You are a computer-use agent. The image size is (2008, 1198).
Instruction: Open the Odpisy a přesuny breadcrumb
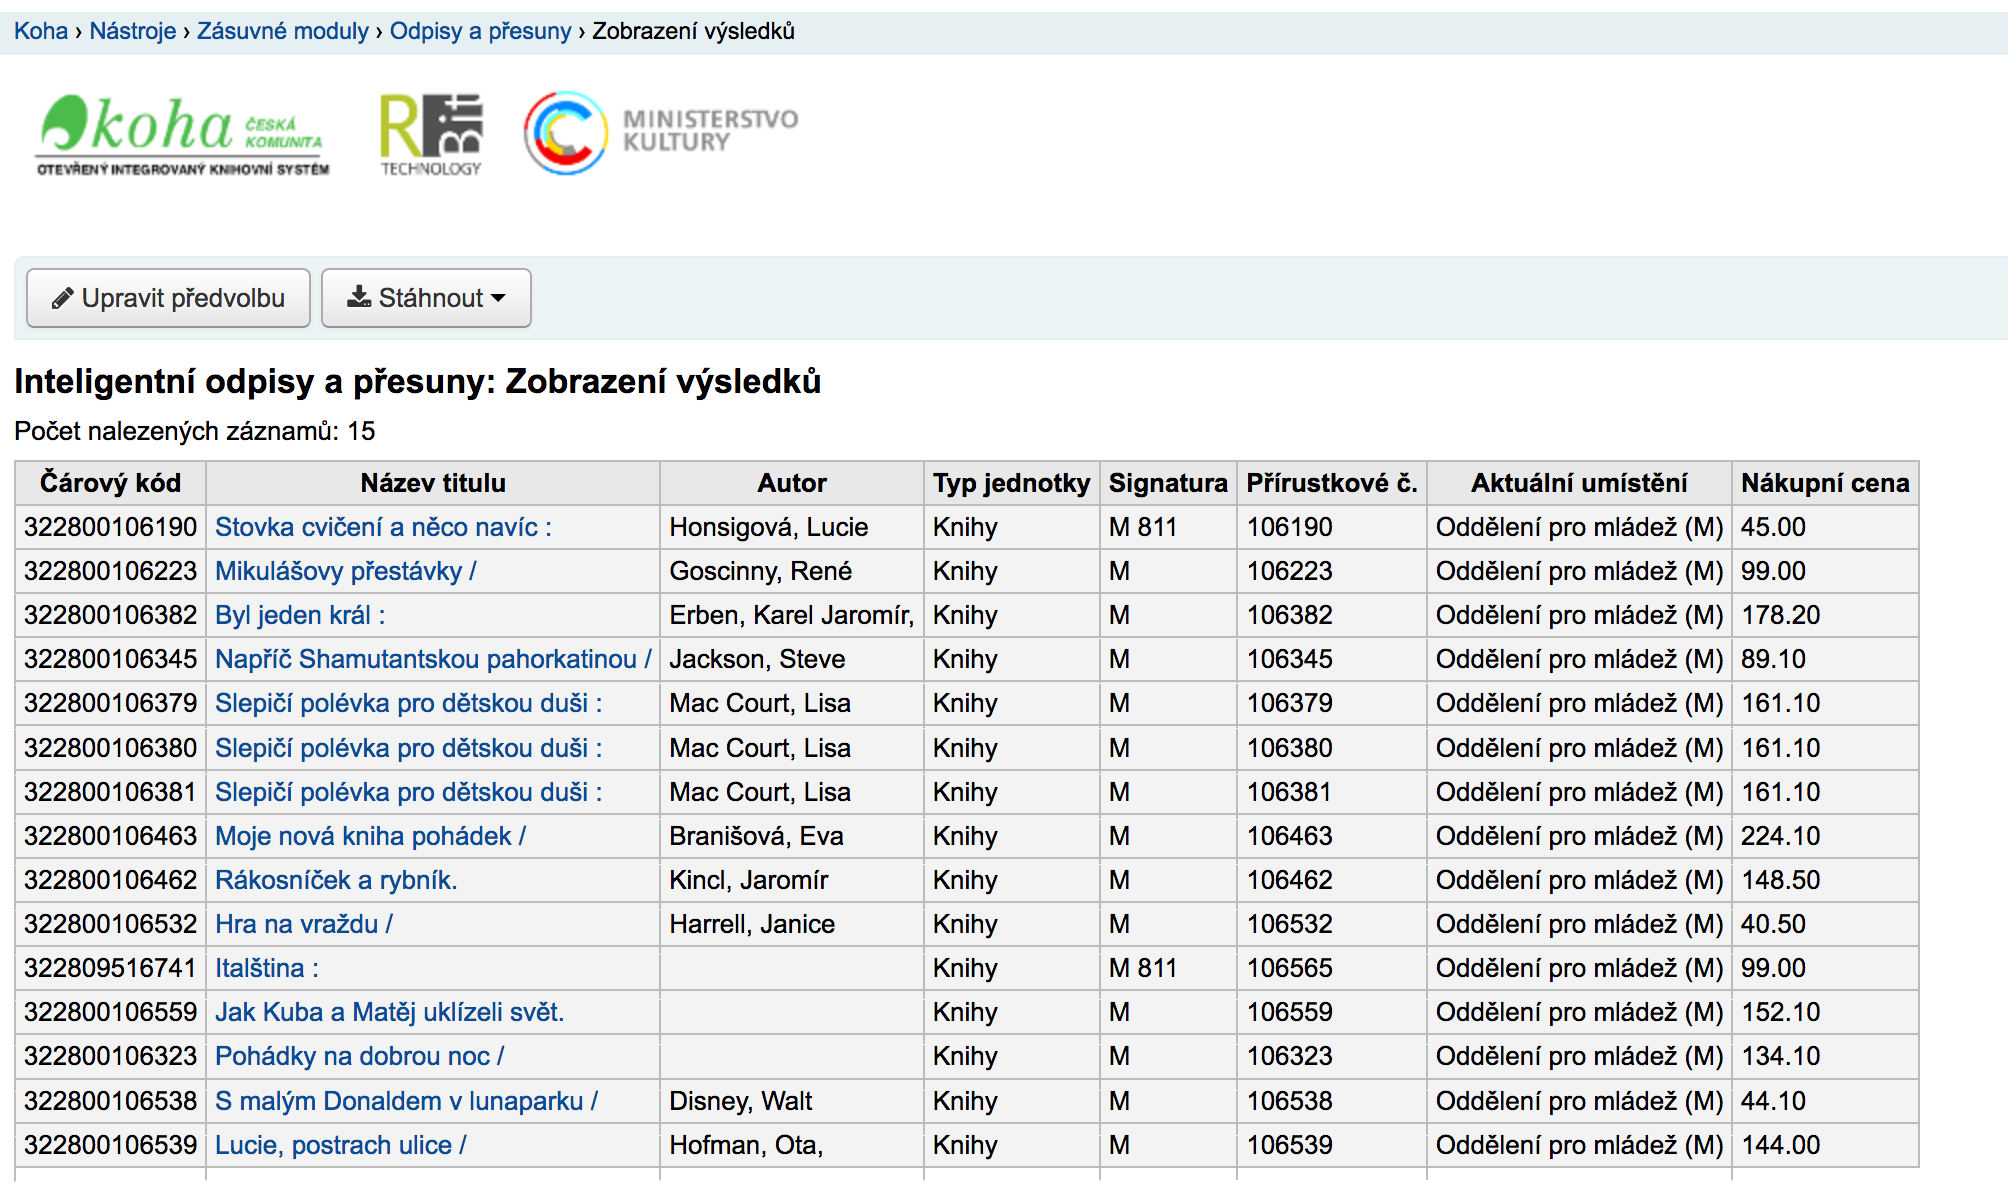click(x=480, y=31)
